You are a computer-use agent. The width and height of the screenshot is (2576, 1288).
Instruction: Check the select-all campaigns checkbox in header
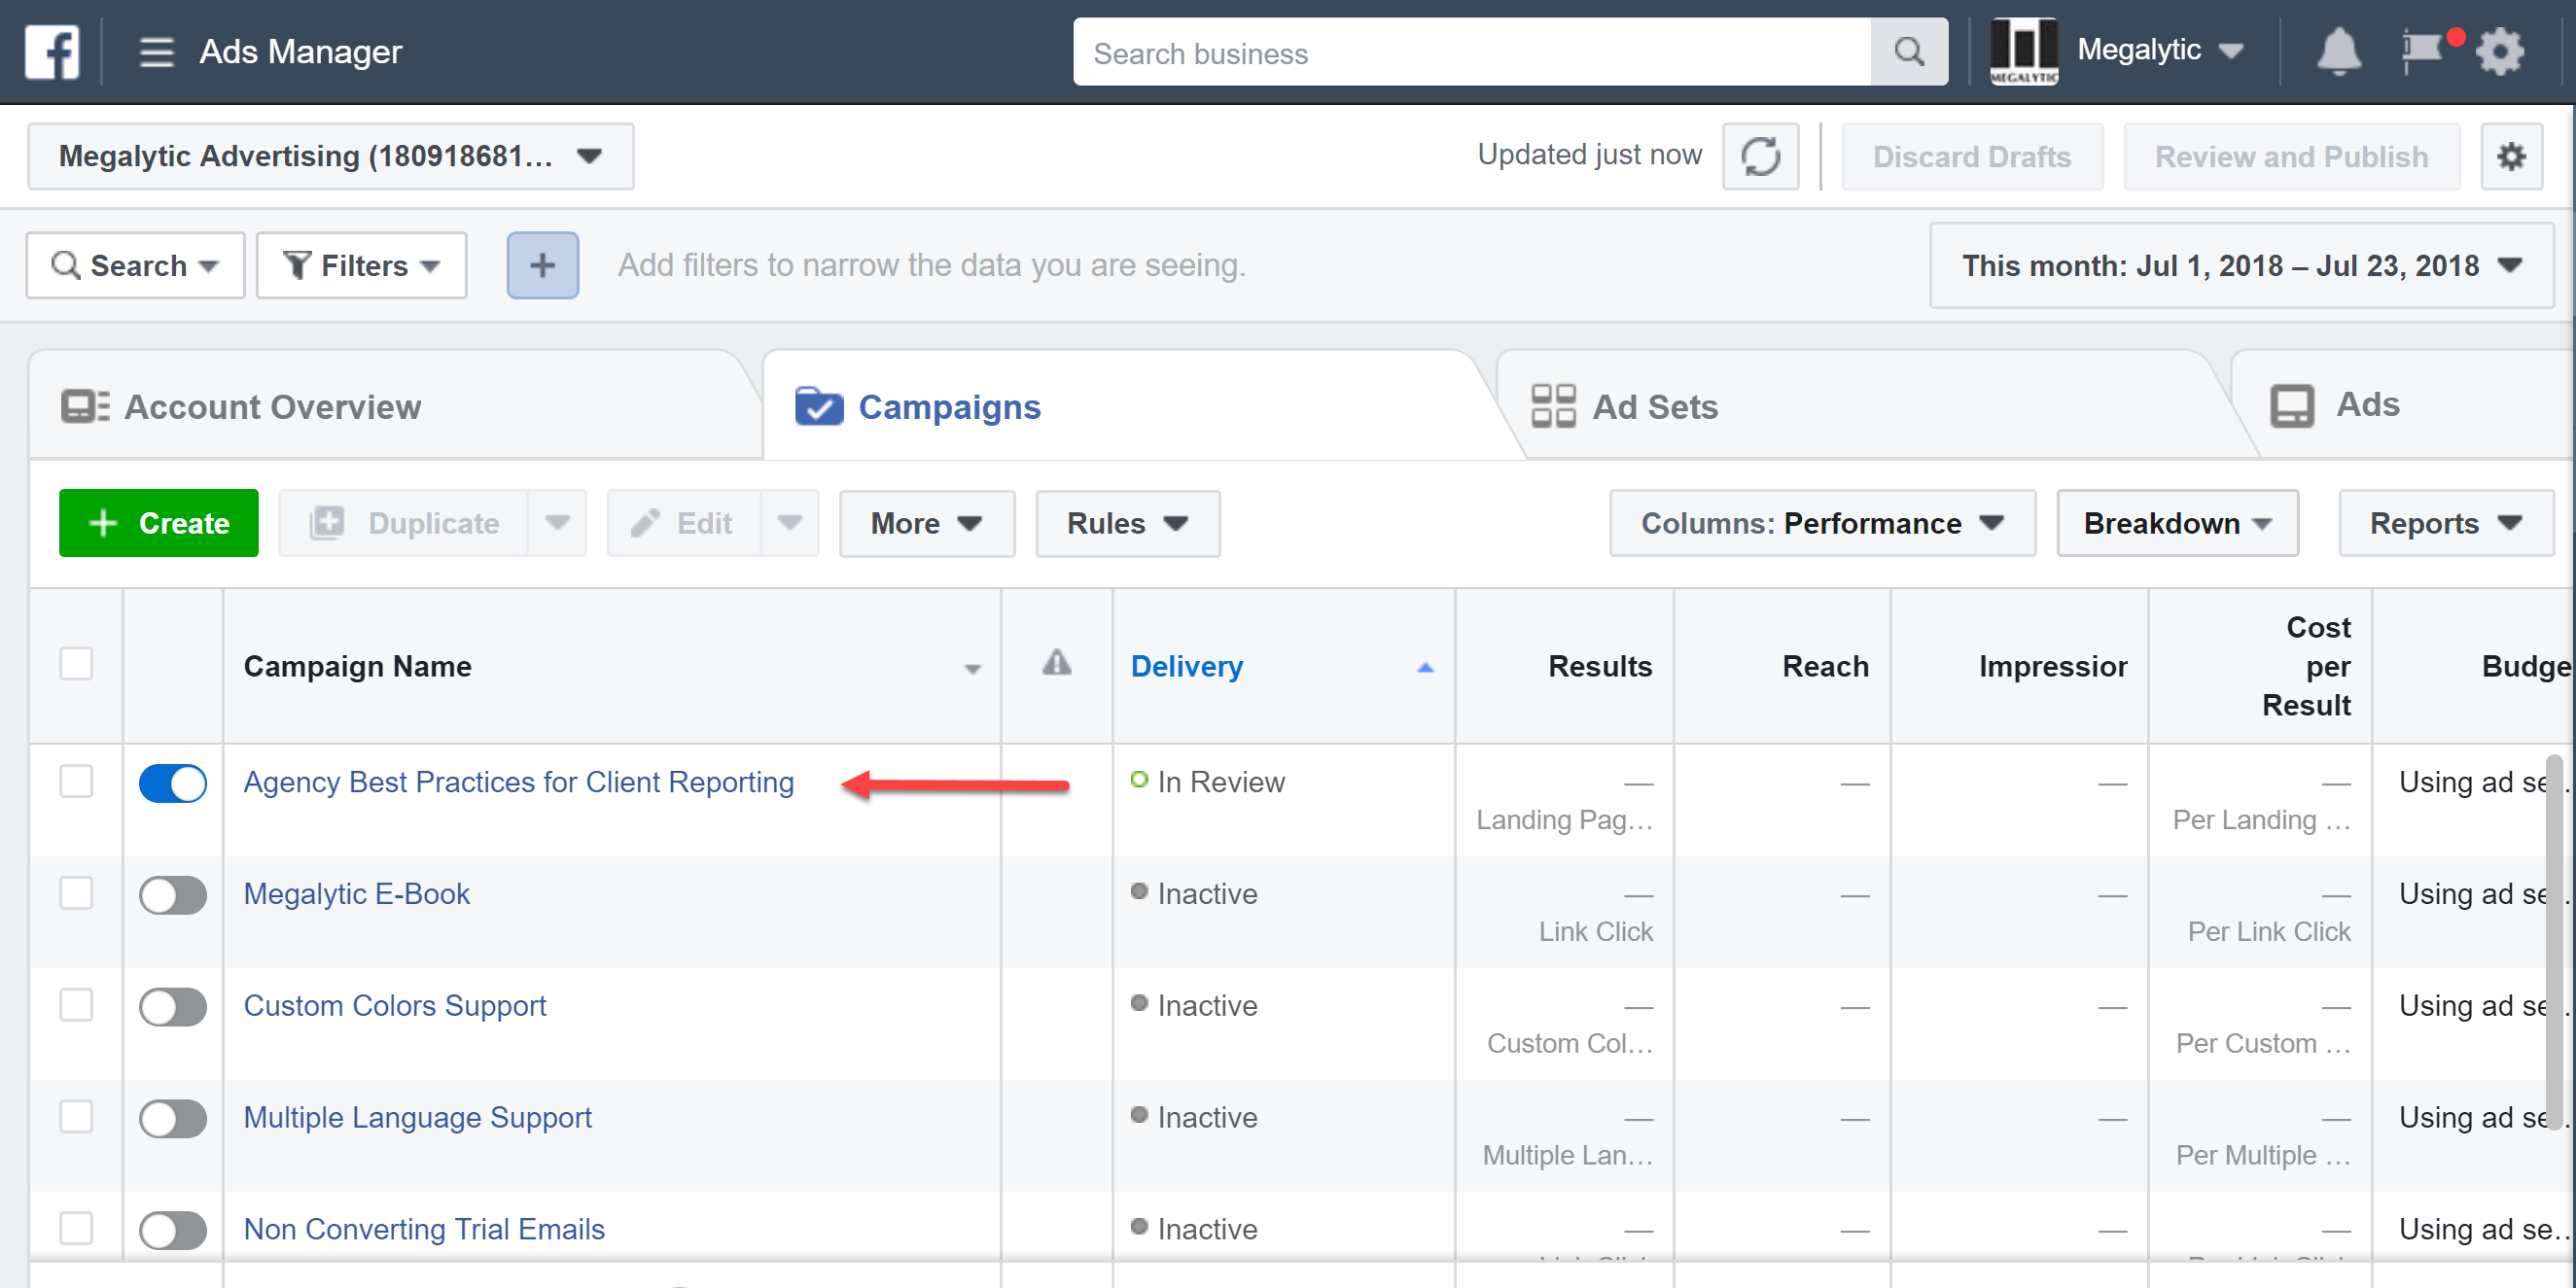[76, 664]
